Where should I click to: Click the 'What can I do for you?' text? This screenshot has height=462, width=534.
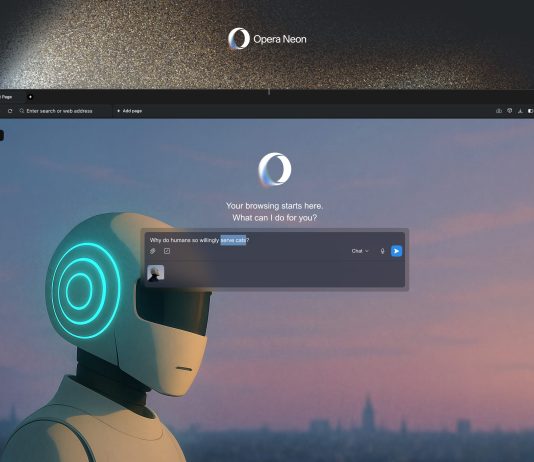pyautogui.click(x=274, y=218)
